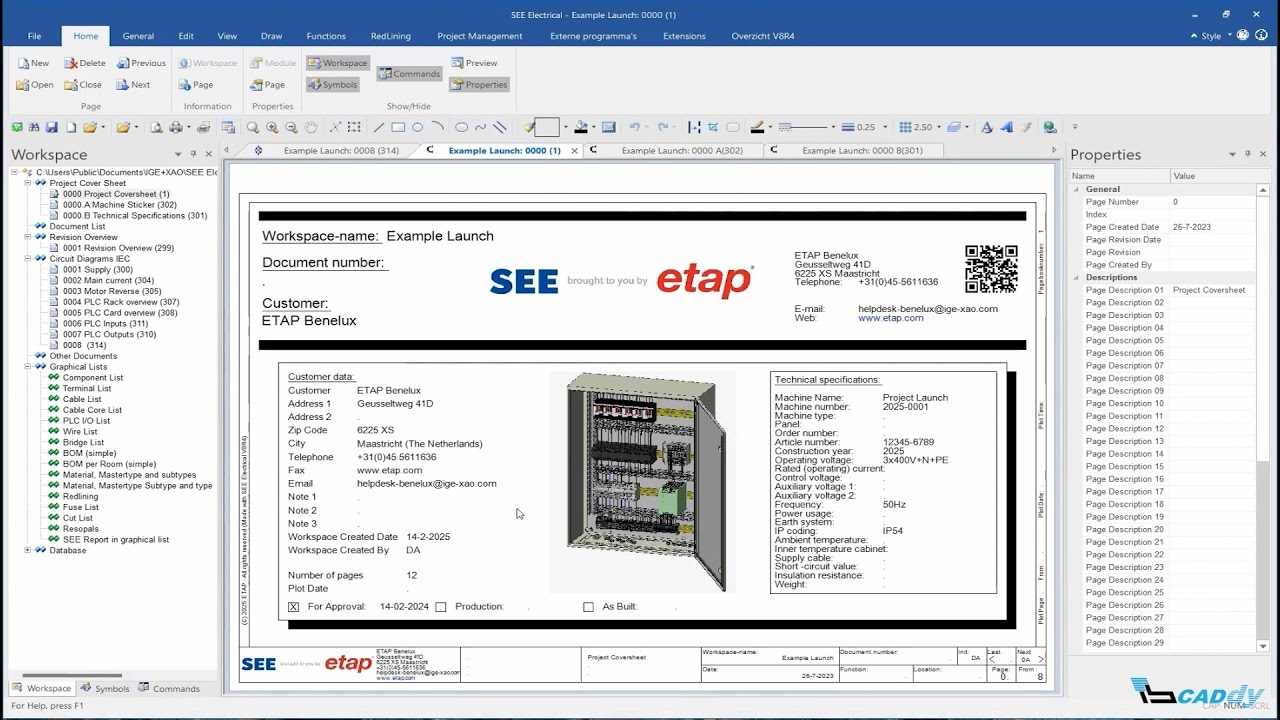
Task: Click the Zoom In magnifier icon
Action: click(272, 127)
